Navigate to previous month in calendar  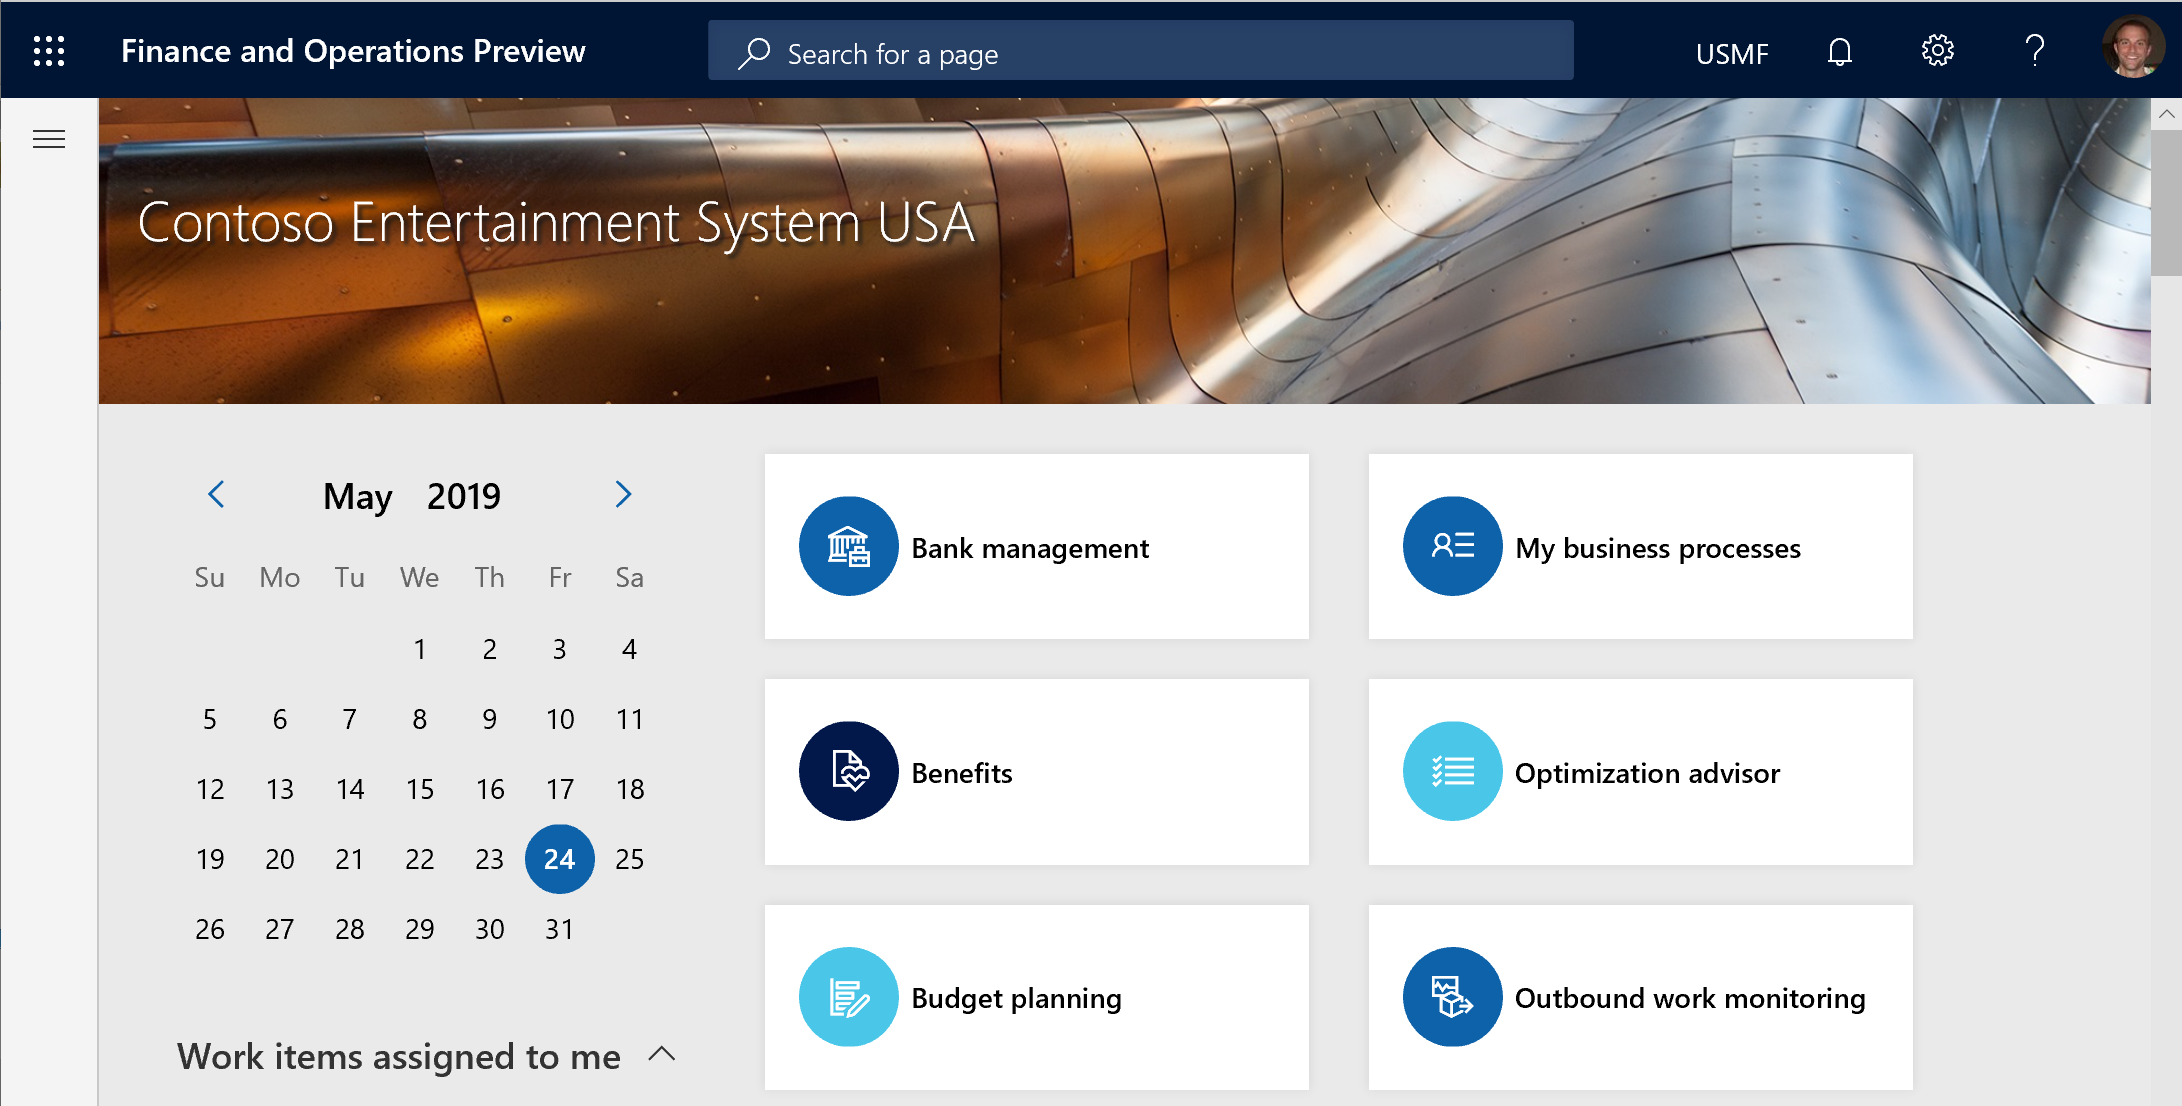[216, 497]
